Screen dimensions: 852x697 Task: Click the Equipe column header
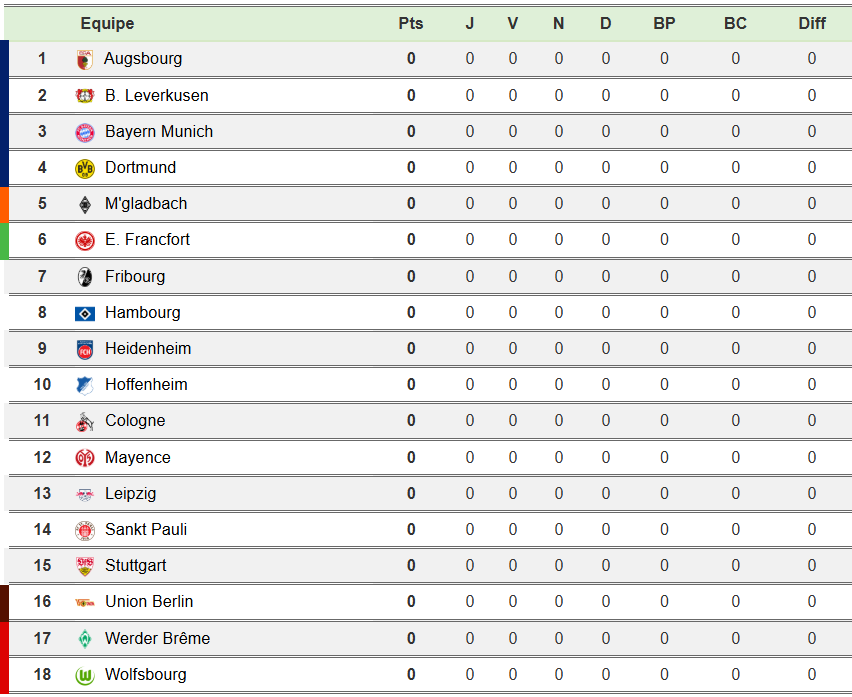pos(107,23)
